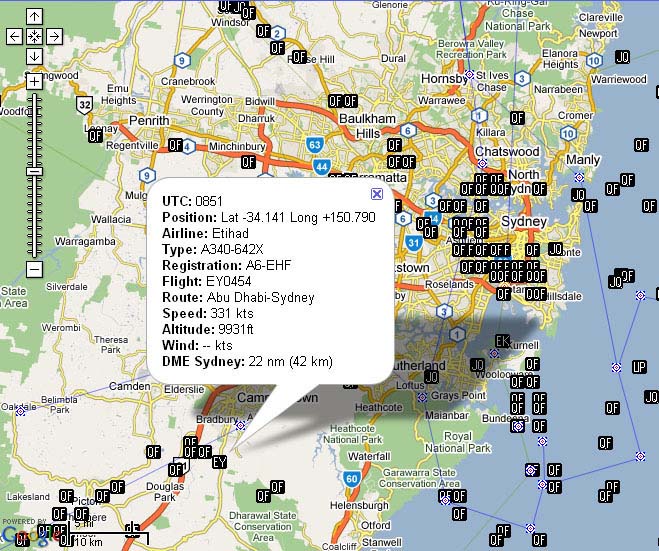Viewport: 659px width, 551px height.
Task: Click the zoom slider handle
Action: pos(34,171)
